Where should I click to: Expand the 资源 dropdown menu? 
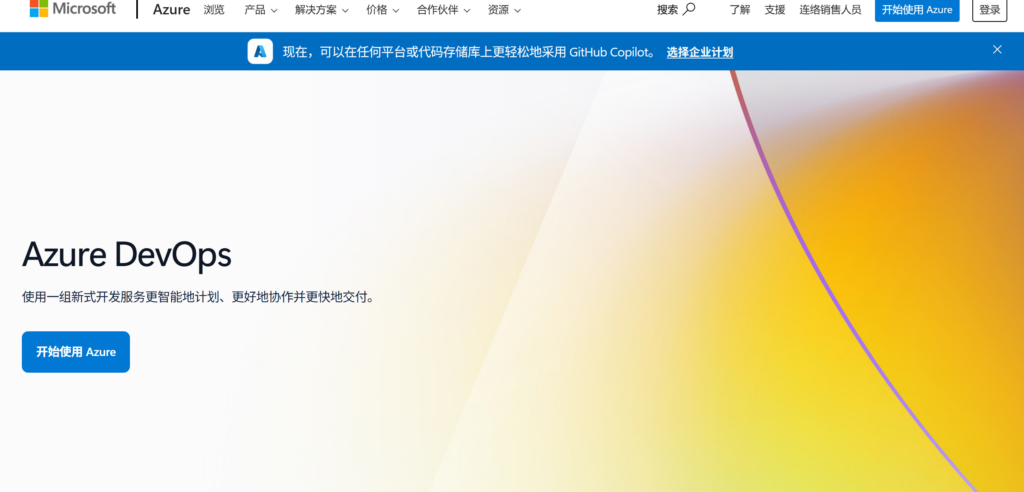(x=504, y=10)
